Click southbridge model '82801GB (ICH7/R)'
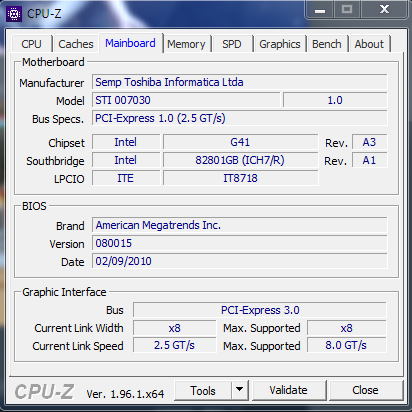 pos(240,160)
